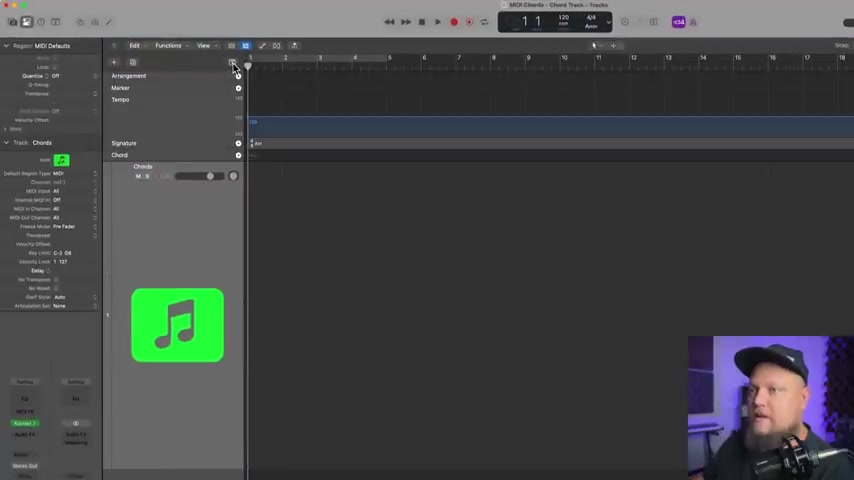The height and width of the screenshot is (480, 854).
Task: Click the 120 tempo value in LCD
Action: (x=563, y=18)
